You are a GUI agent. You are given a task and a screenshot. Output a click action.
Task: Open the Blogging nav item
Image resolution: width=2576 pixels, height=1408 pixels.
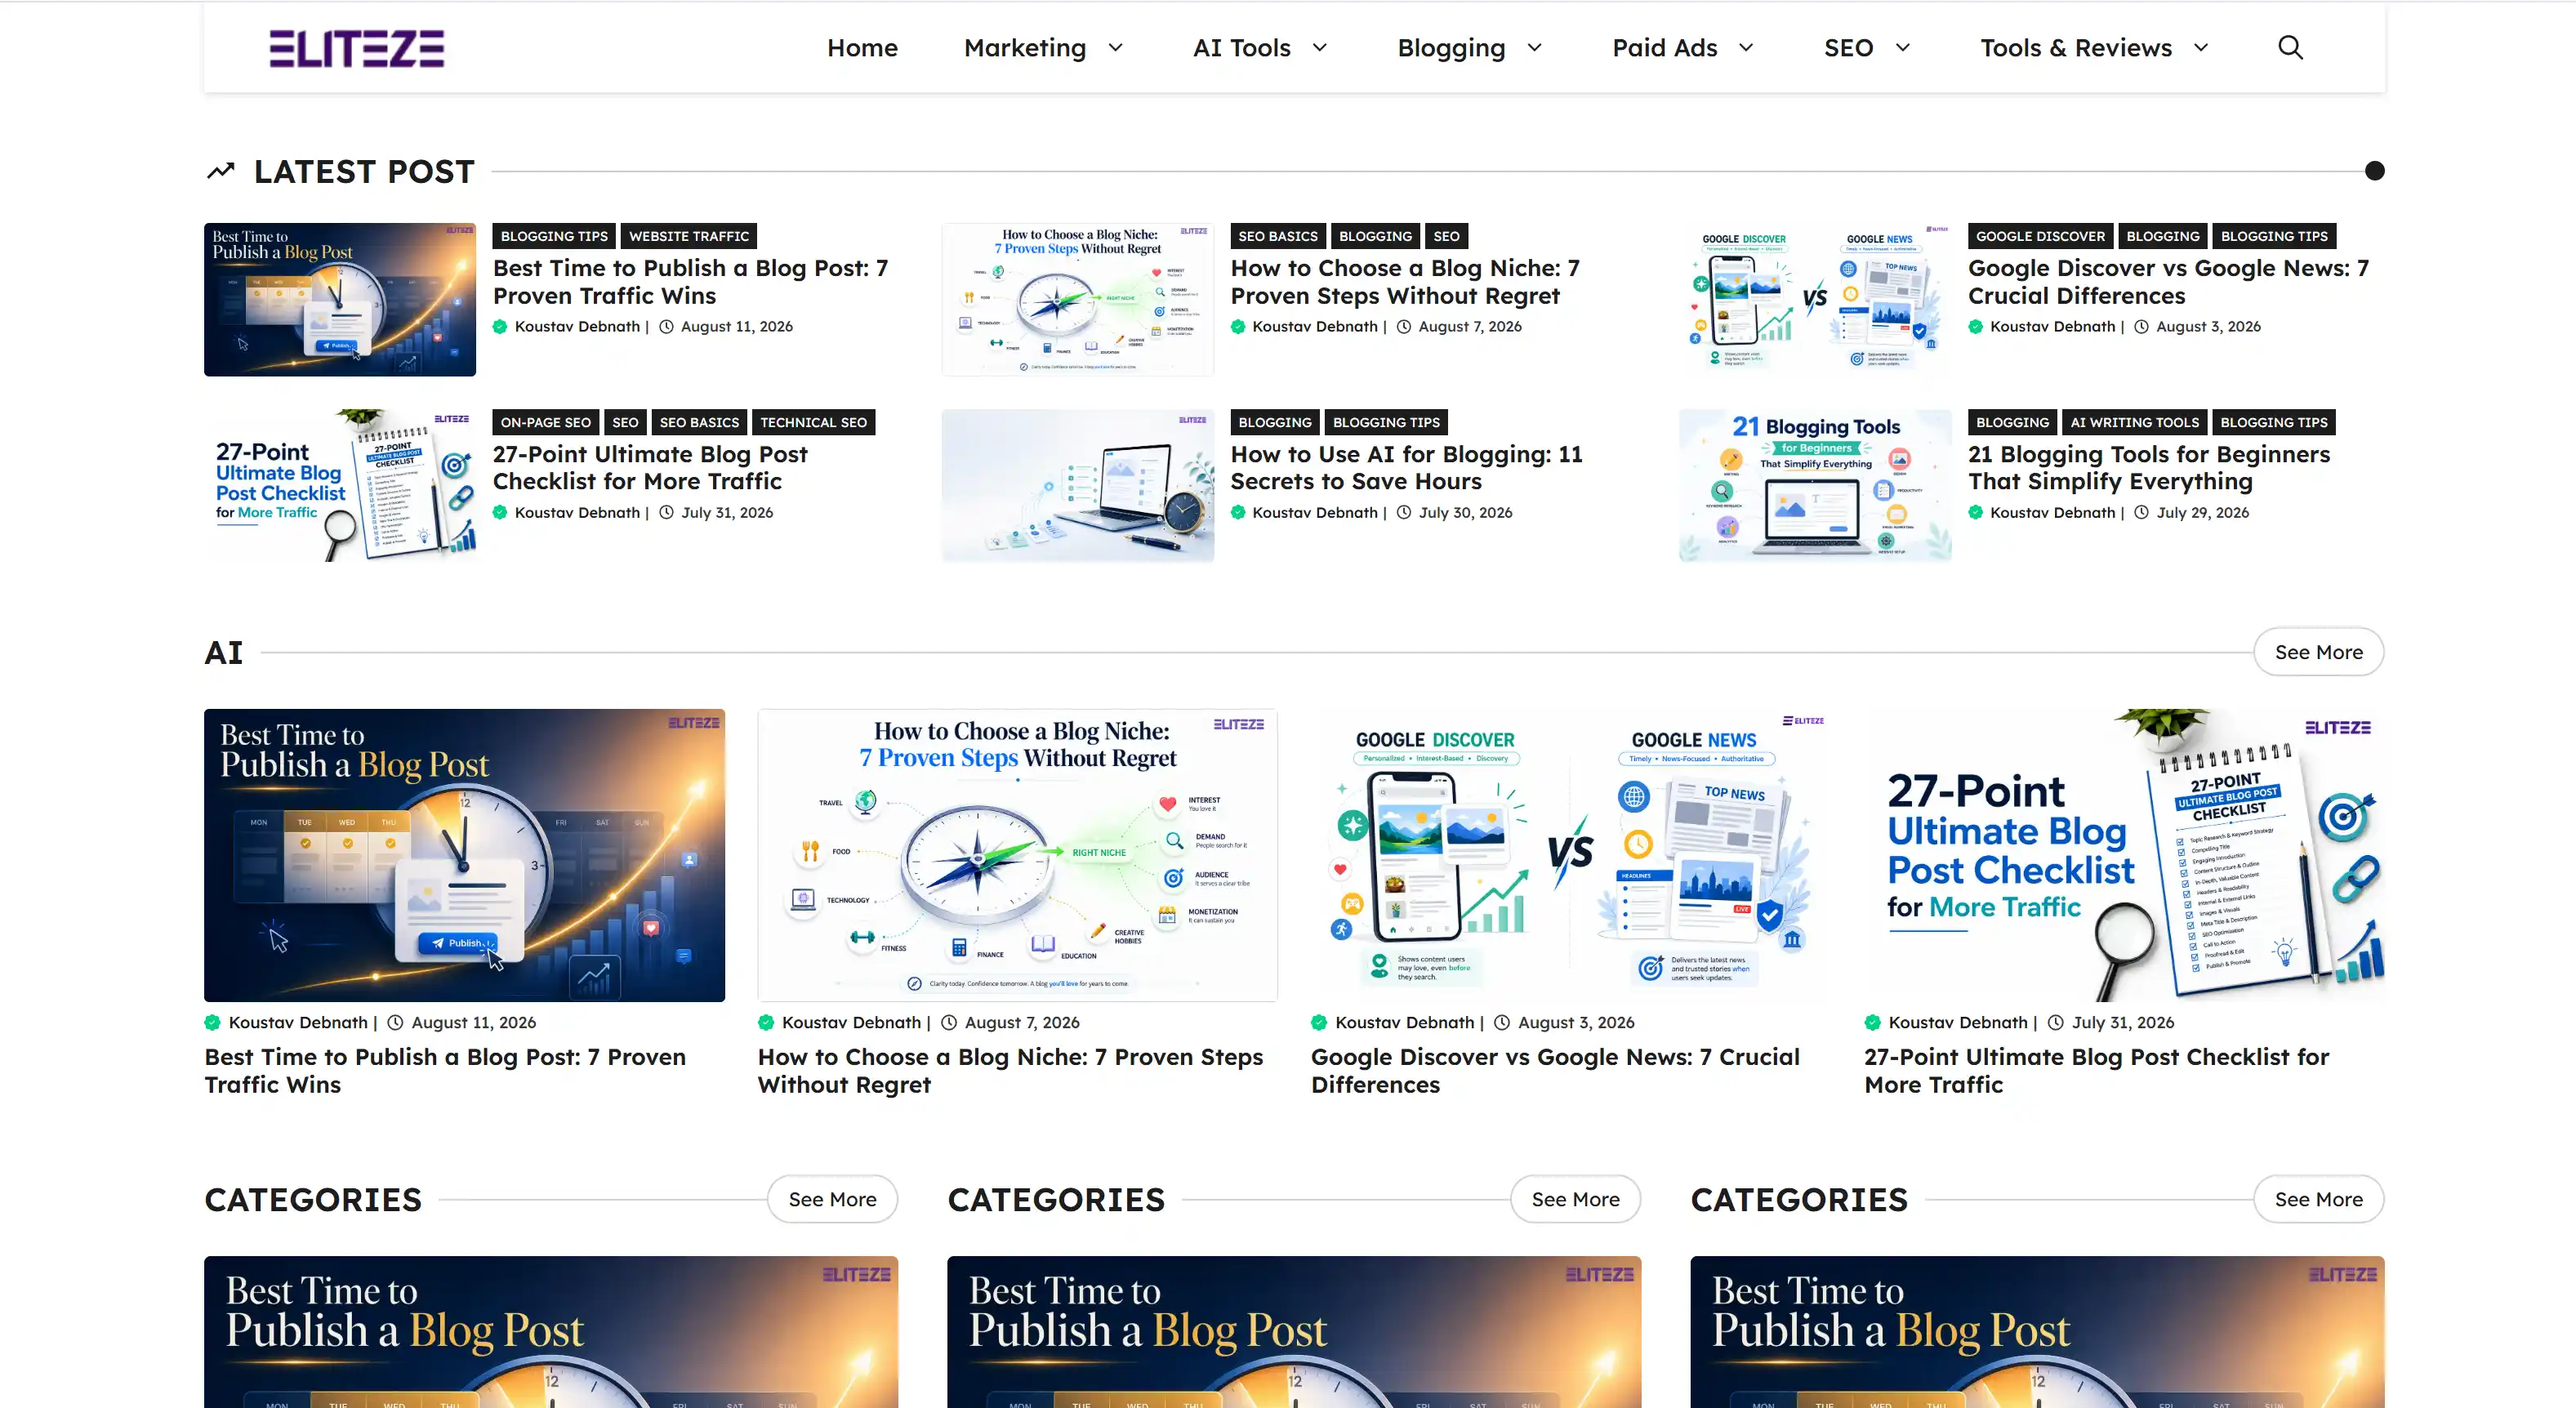[1451, 48]
